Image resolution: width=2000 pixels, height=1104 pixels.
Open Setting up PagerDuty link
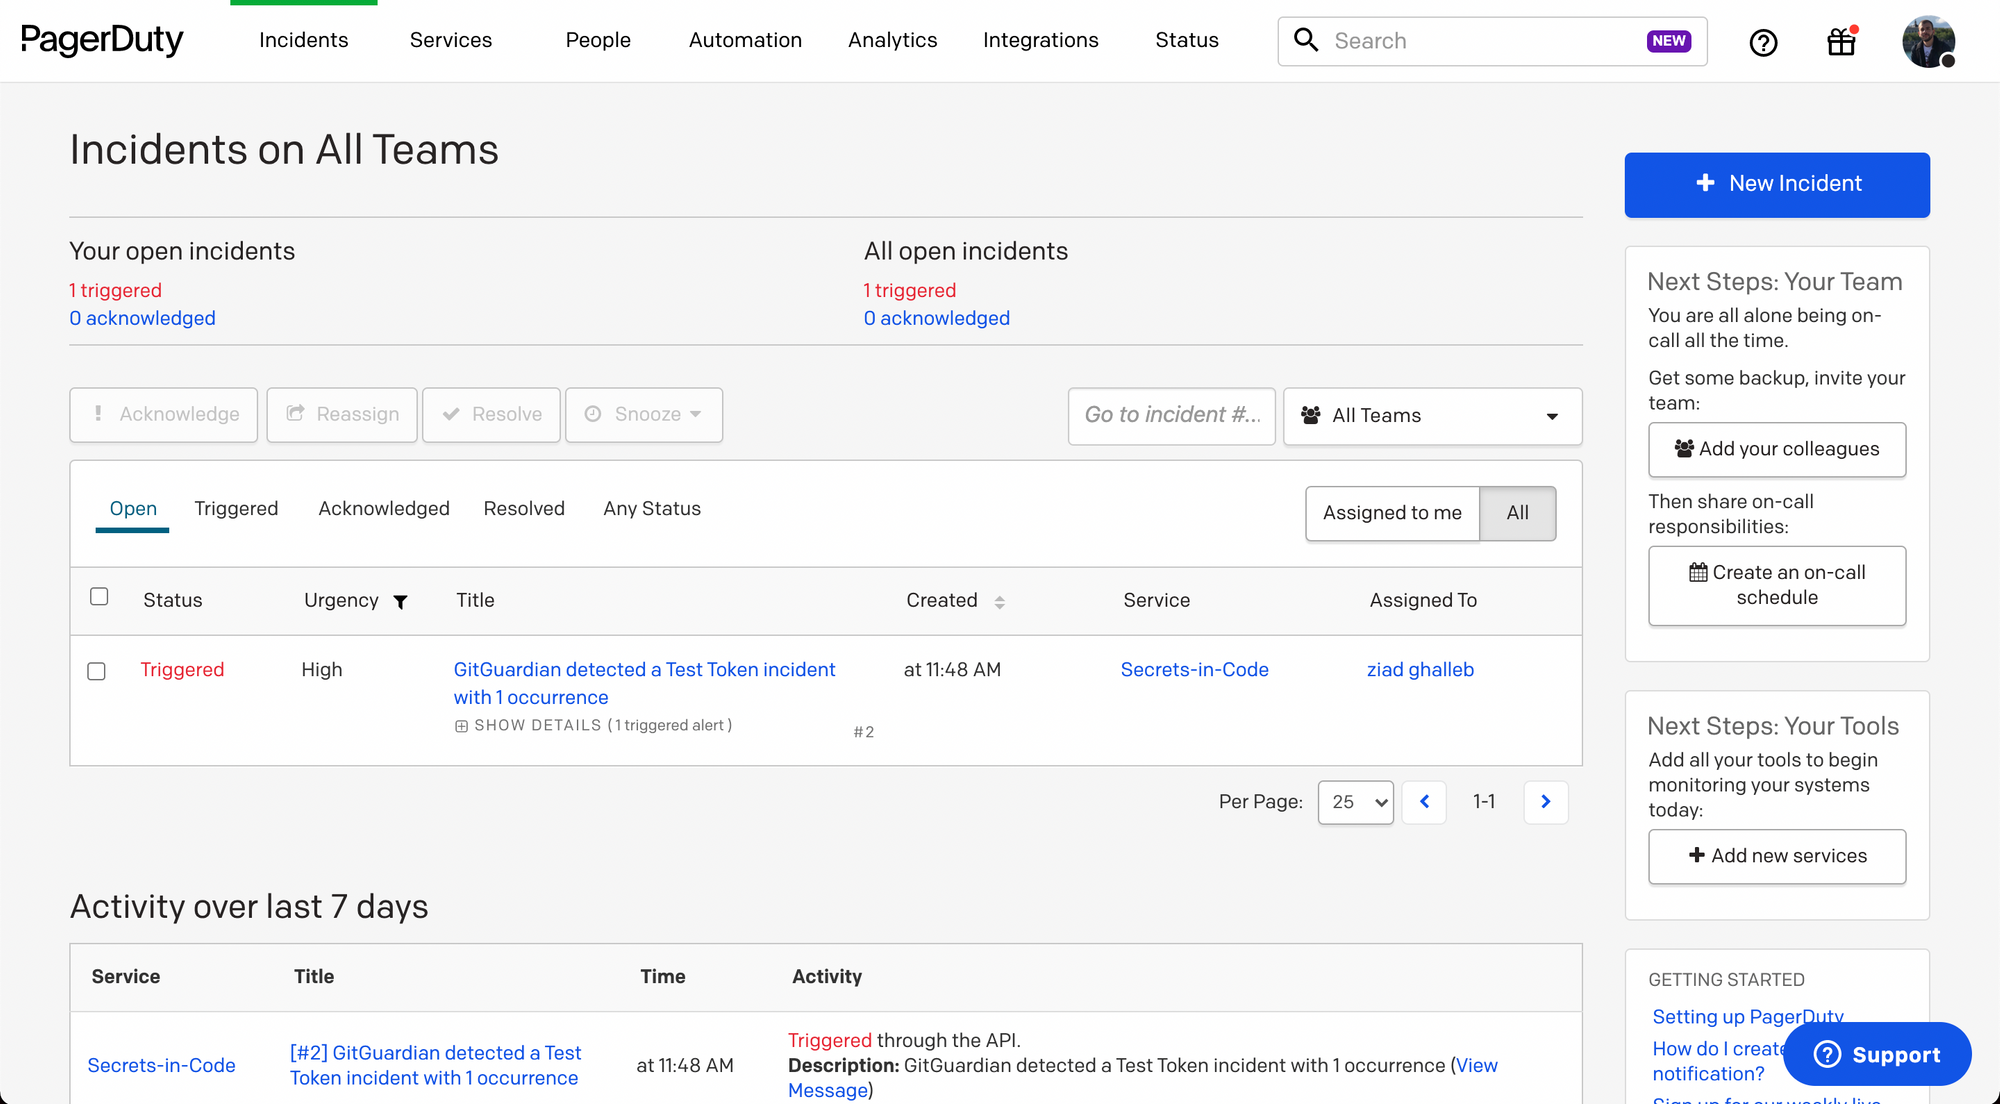[x=1747, y=1017]
